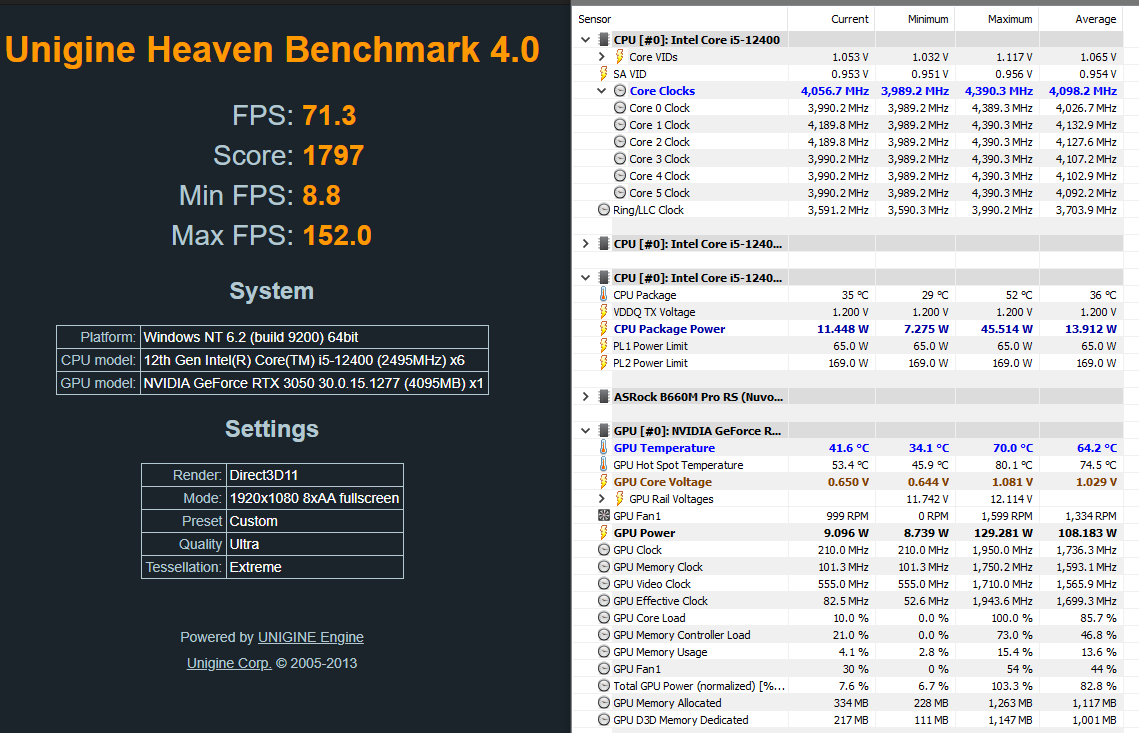Viewport: 1139px width, 733px height.
Task: Click the icon beside GPU Memory Clock
Action: click(604, 567)
